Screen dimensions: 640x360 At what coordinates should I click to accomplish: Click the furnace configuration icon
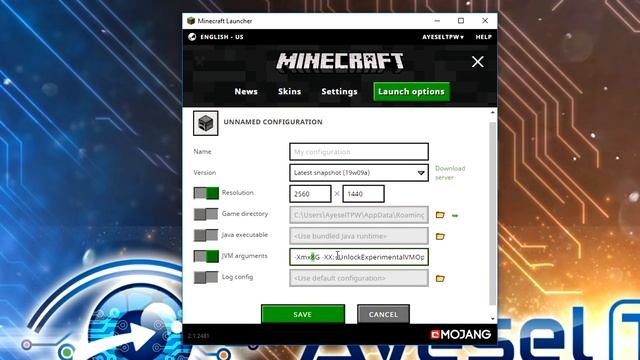[206, 123]
